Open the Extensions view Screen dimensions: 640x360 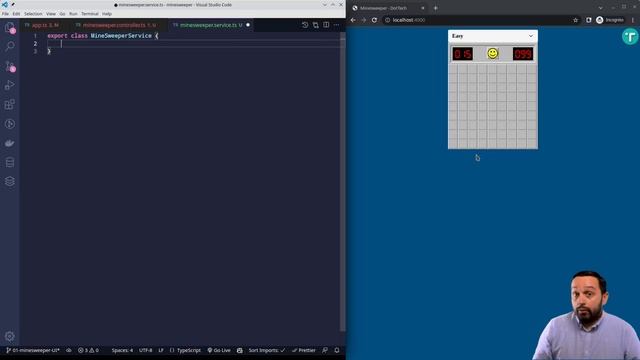[x=10, y=104]
